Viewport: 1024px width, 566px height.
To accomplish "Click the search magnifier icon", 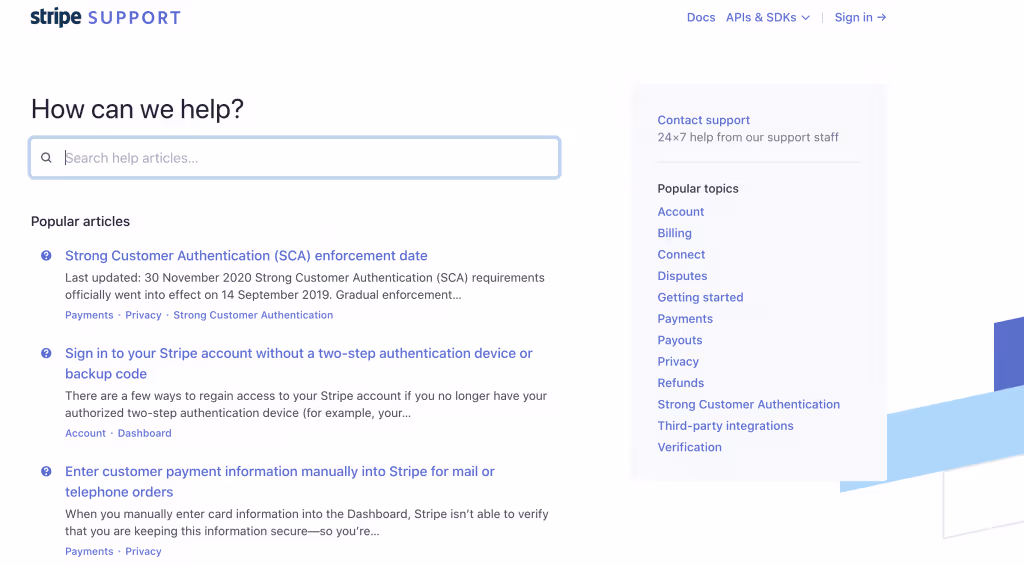I will (x=46, y=158).
